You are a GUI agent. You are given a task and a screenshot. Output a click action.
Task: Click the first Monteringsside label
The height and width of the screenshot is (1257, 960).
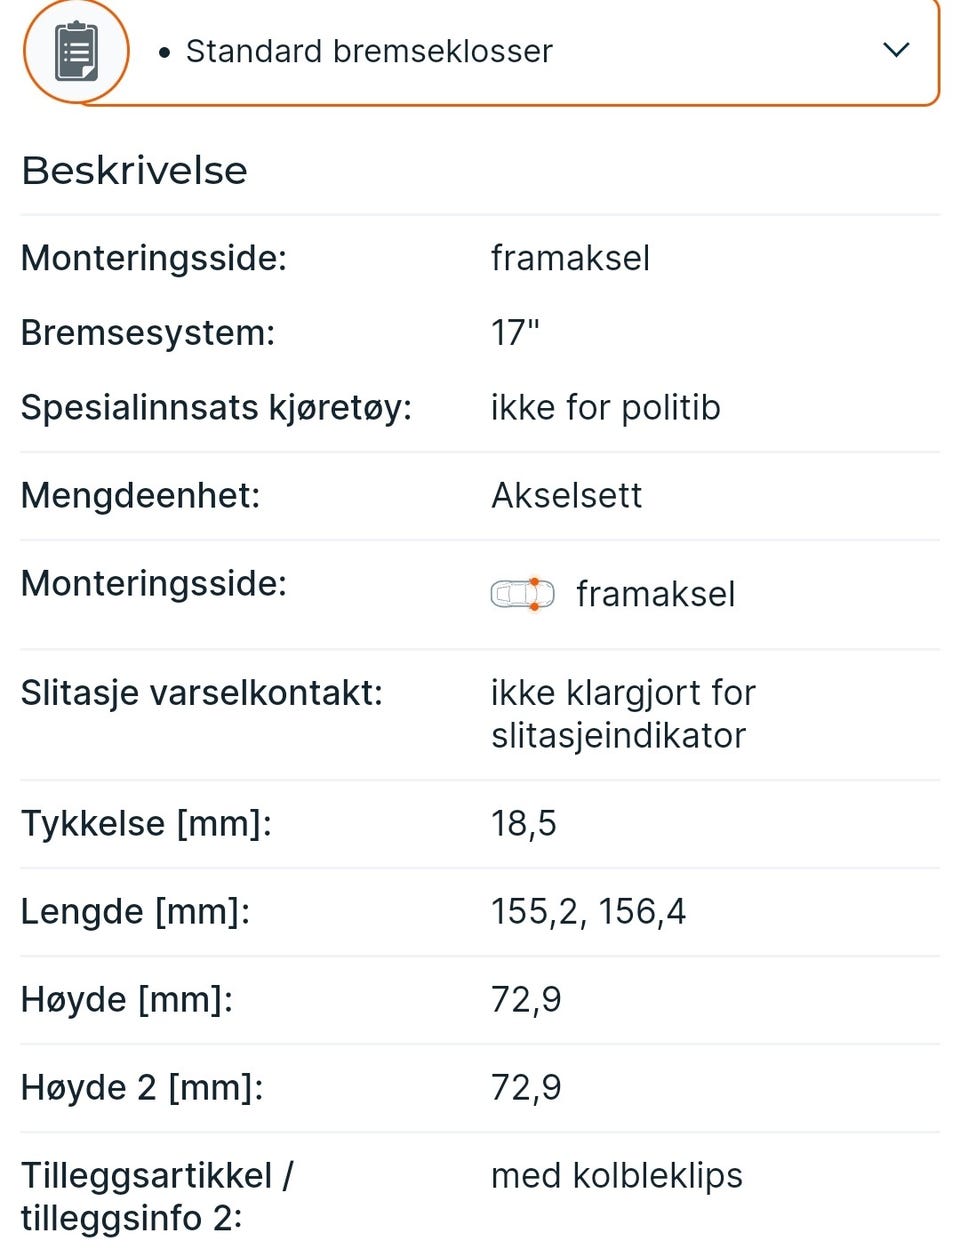[154, 258]
